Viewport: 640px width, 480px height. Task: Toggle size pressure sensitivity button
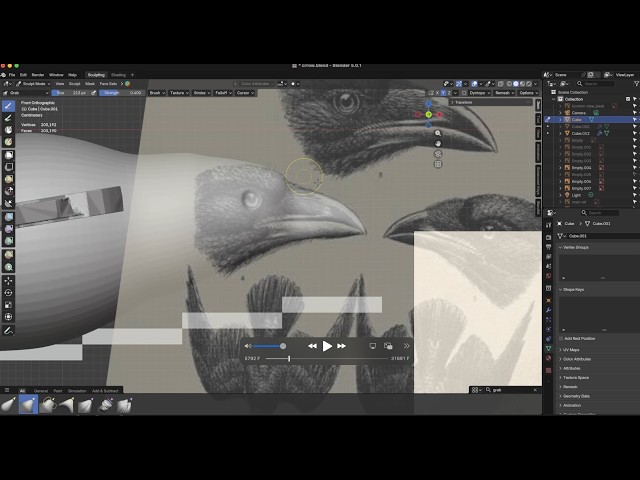[94, 93]
